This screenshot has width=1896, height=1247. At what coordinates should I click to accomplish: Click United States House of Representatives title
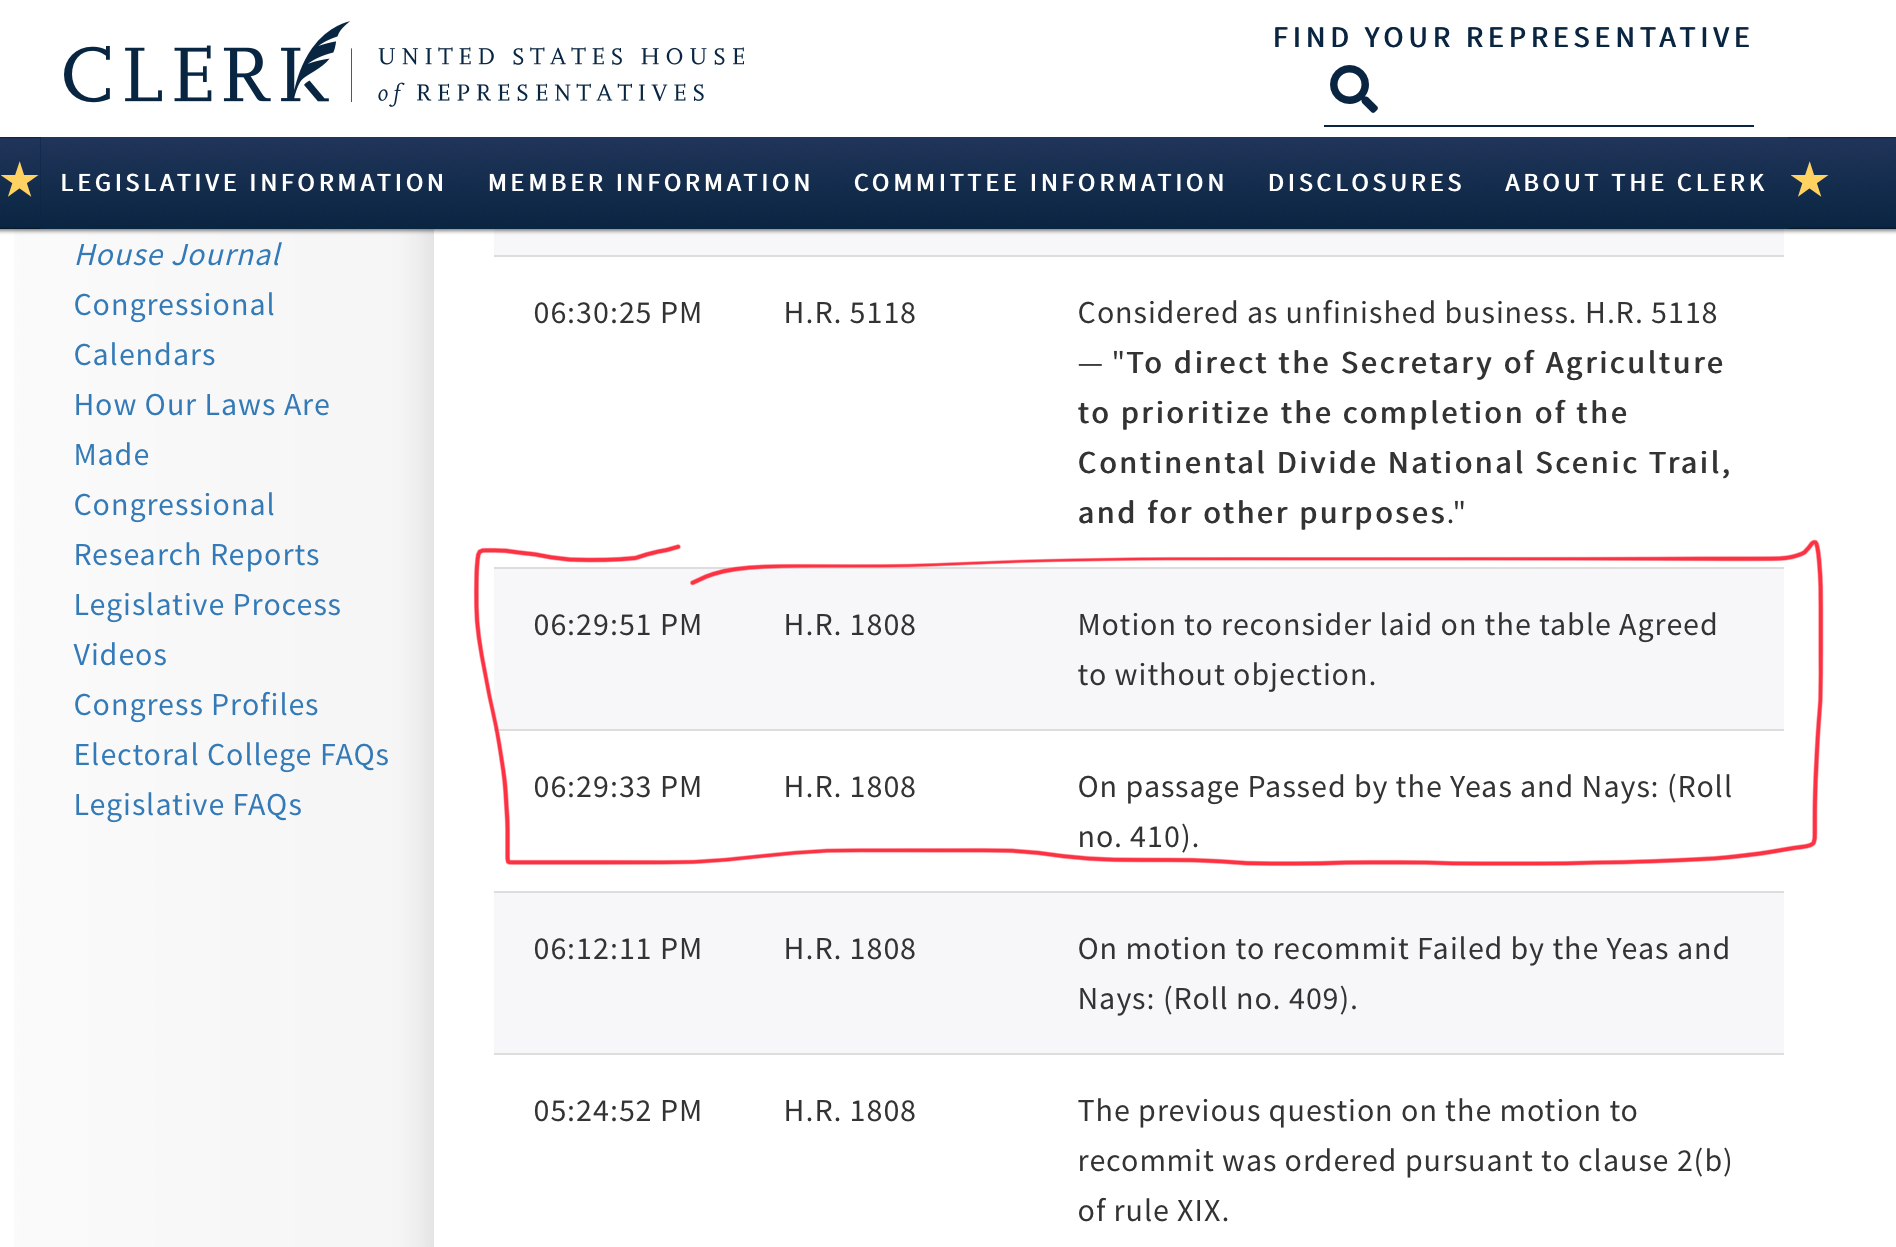tap(562, 74)
